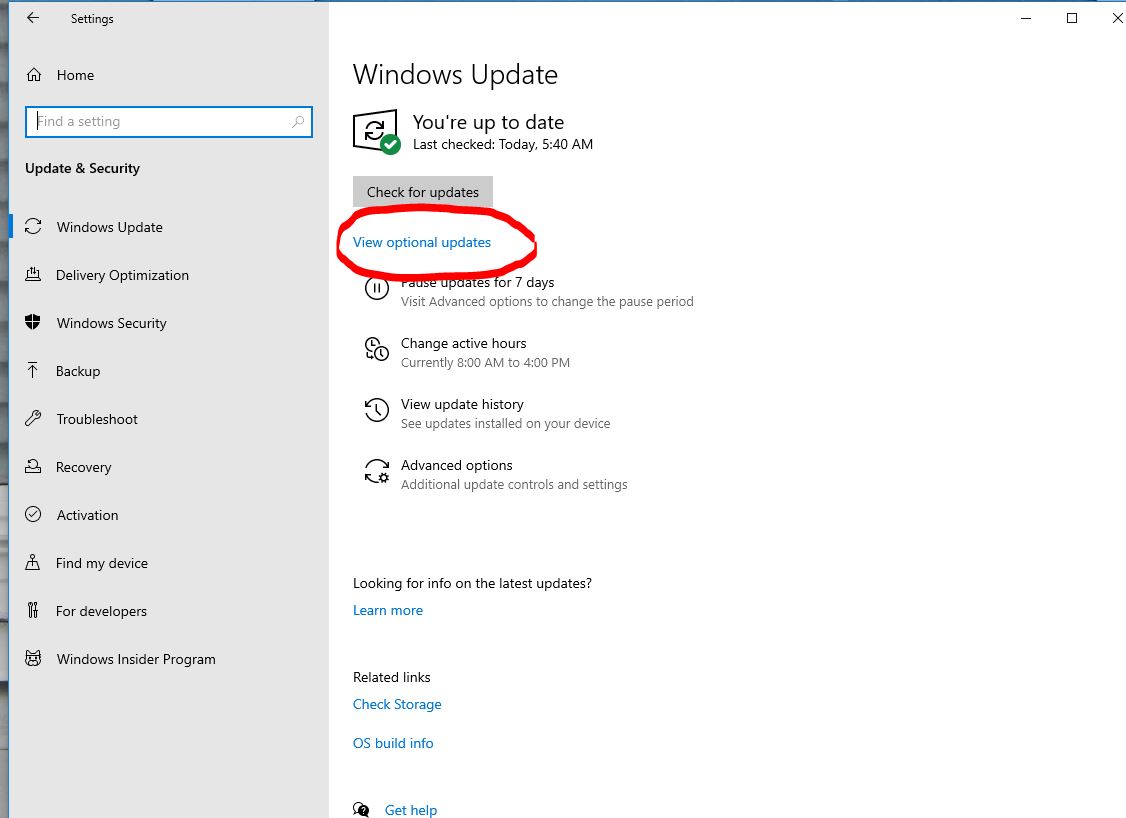Click the Windows Insider Program cat icon
Image resolution: width=1126 pixels, height=818 pixels.
coord(33,658)
